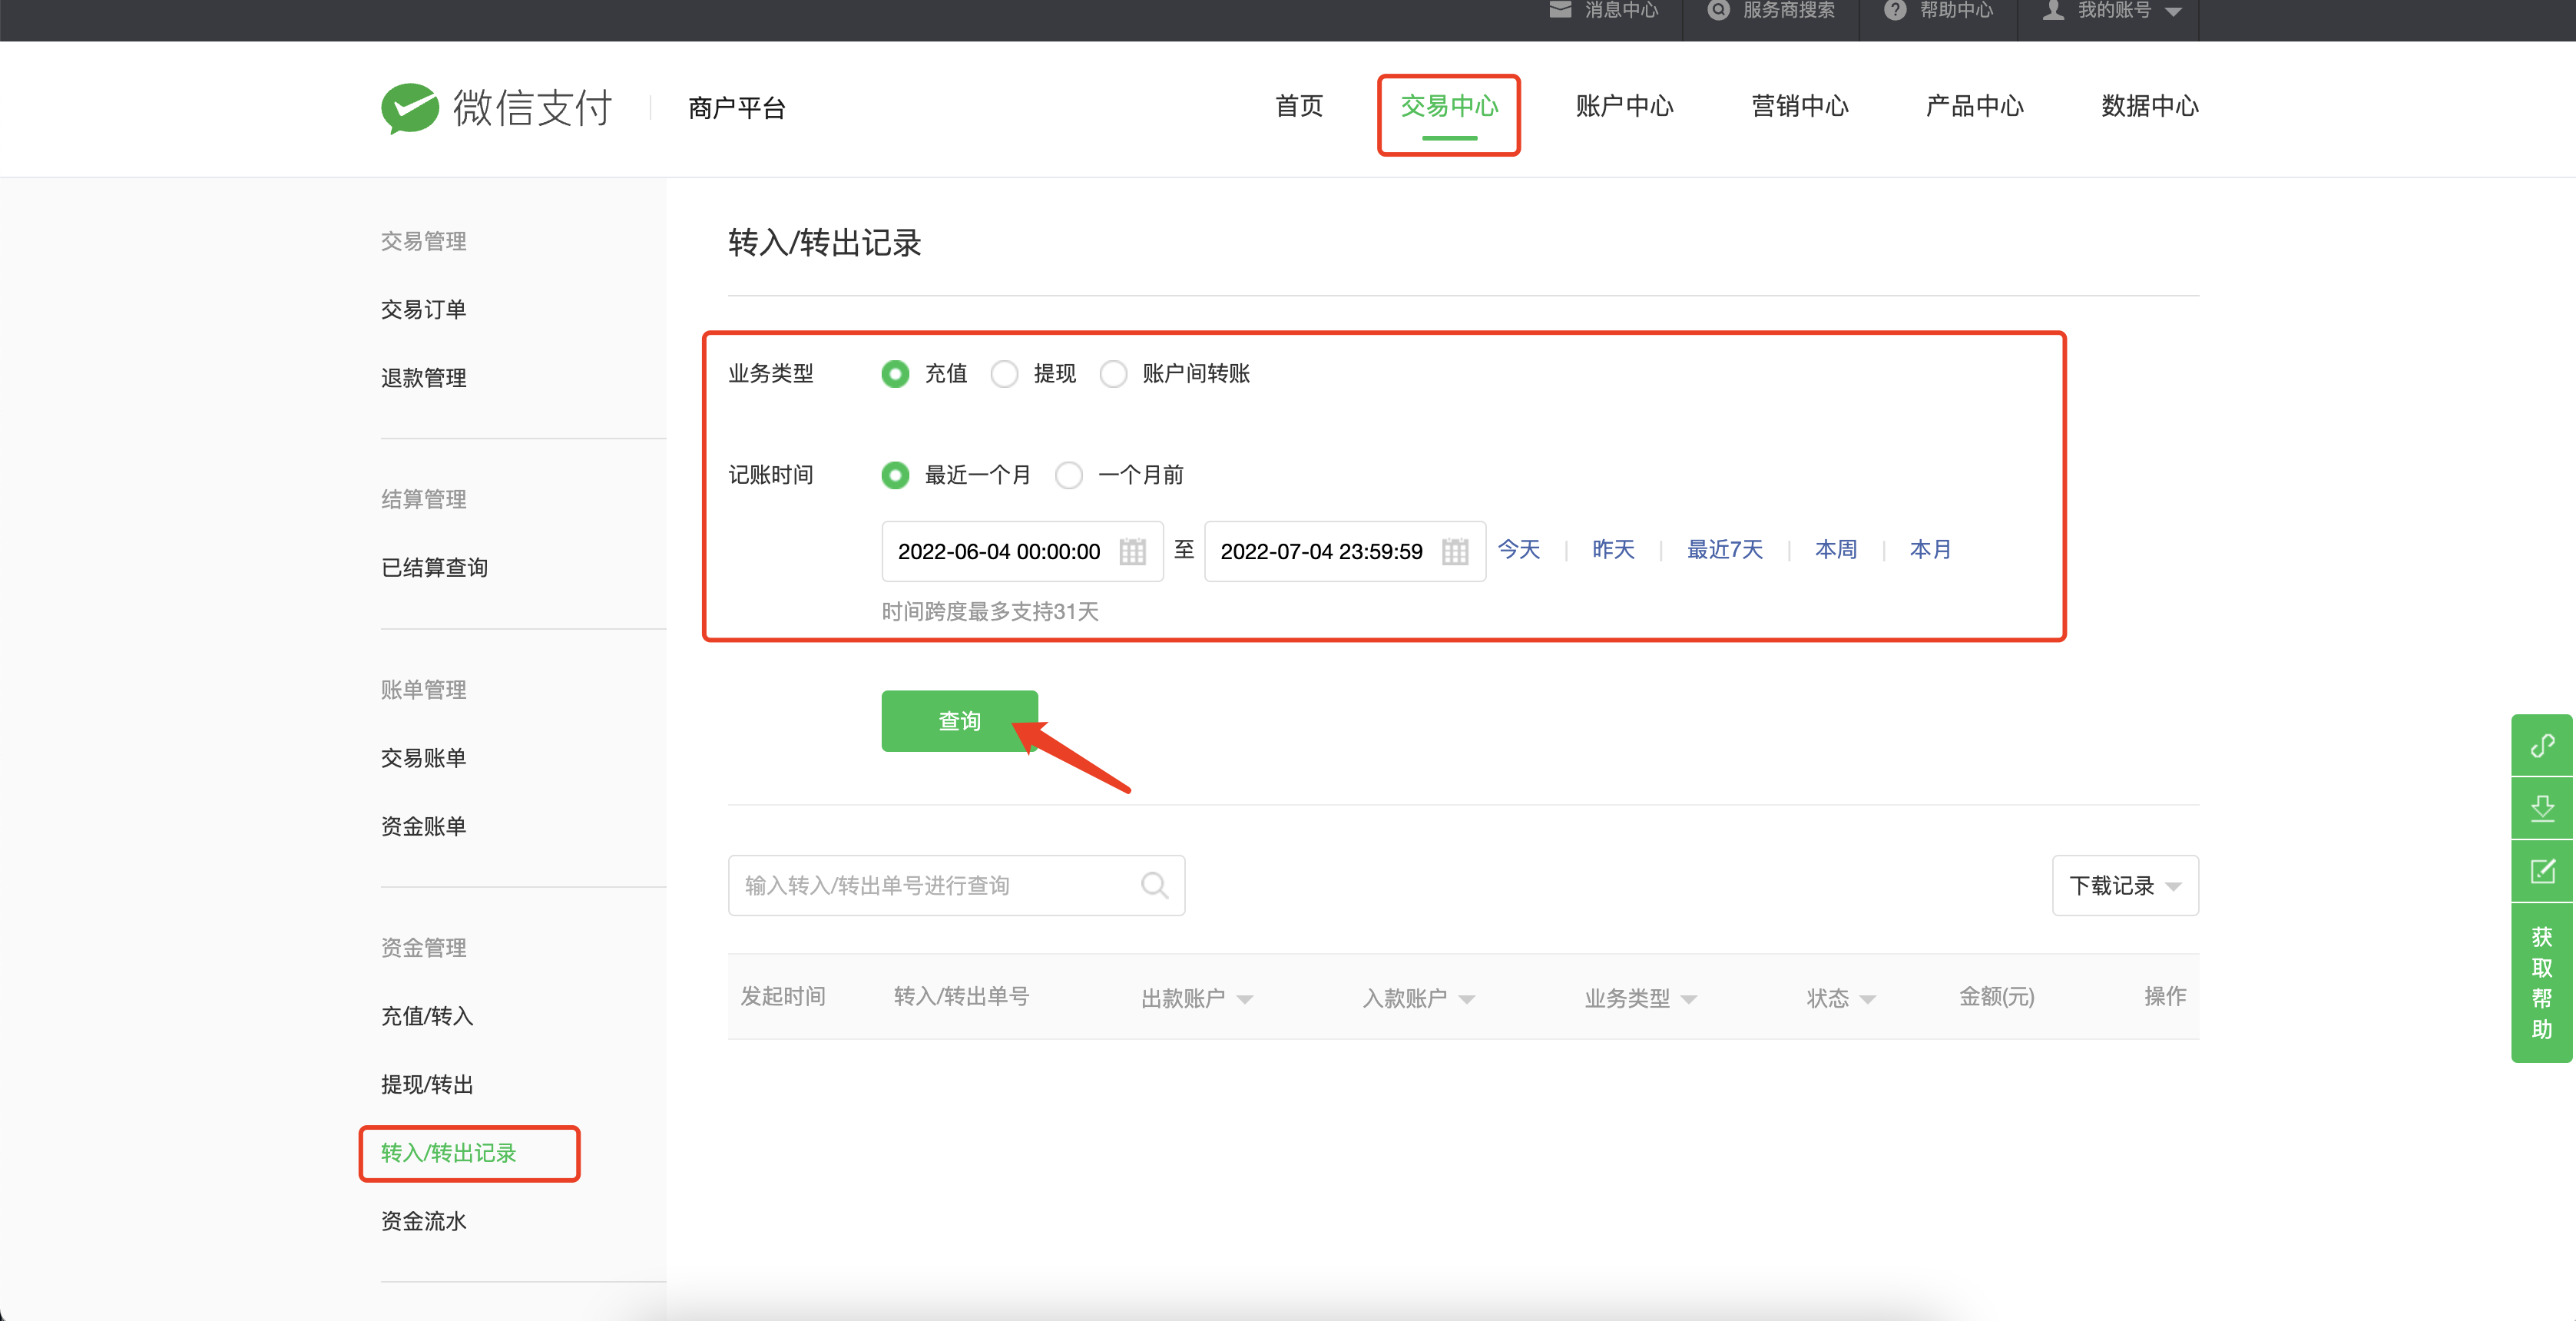Click 转入/转出单号 column header
Screen dimensions: 2576x1321
(x=961, y=996)
